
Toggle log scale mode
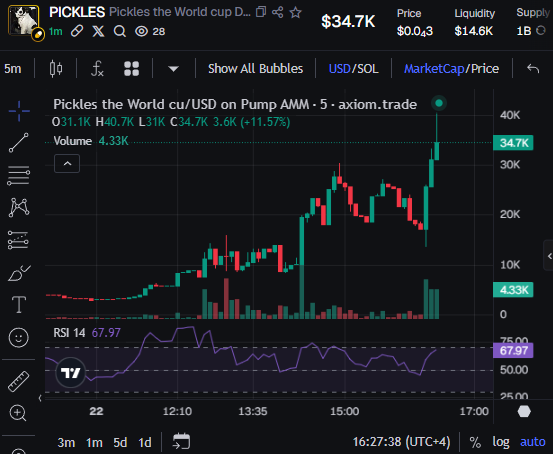[x=501, y=442]
